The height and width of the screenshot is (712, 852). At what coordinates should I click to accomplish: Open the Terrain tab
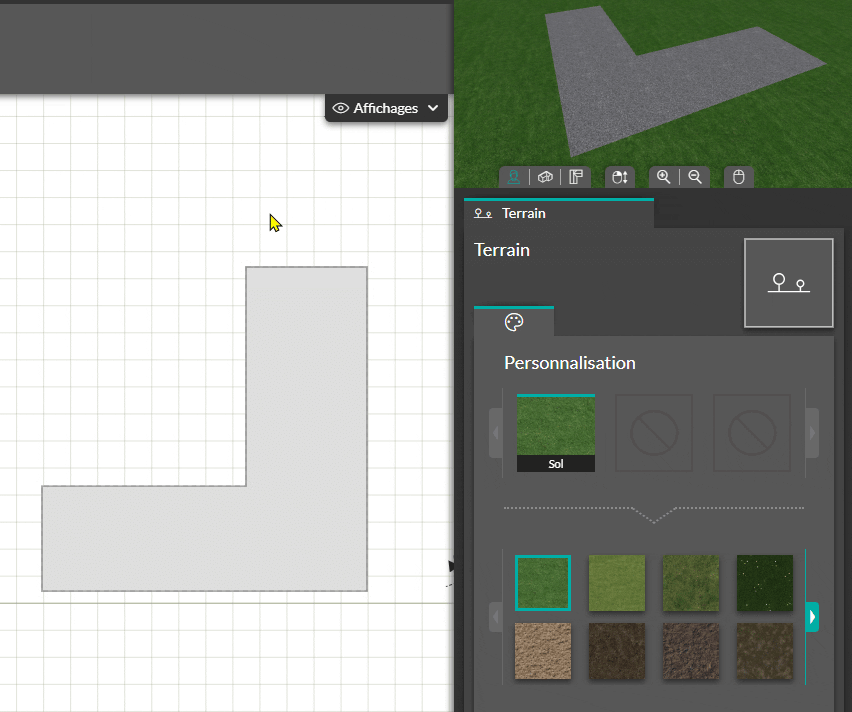point(559,214)
